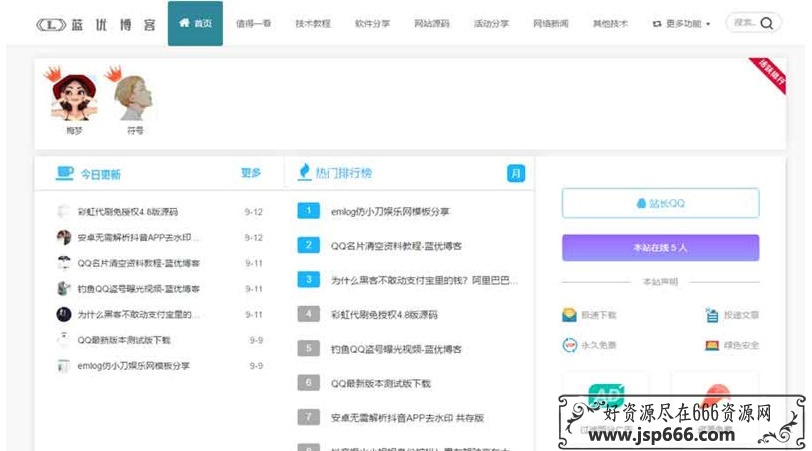Click the 搜索 search input field
The image size is (812, 451).
click(x=743, y=23)
